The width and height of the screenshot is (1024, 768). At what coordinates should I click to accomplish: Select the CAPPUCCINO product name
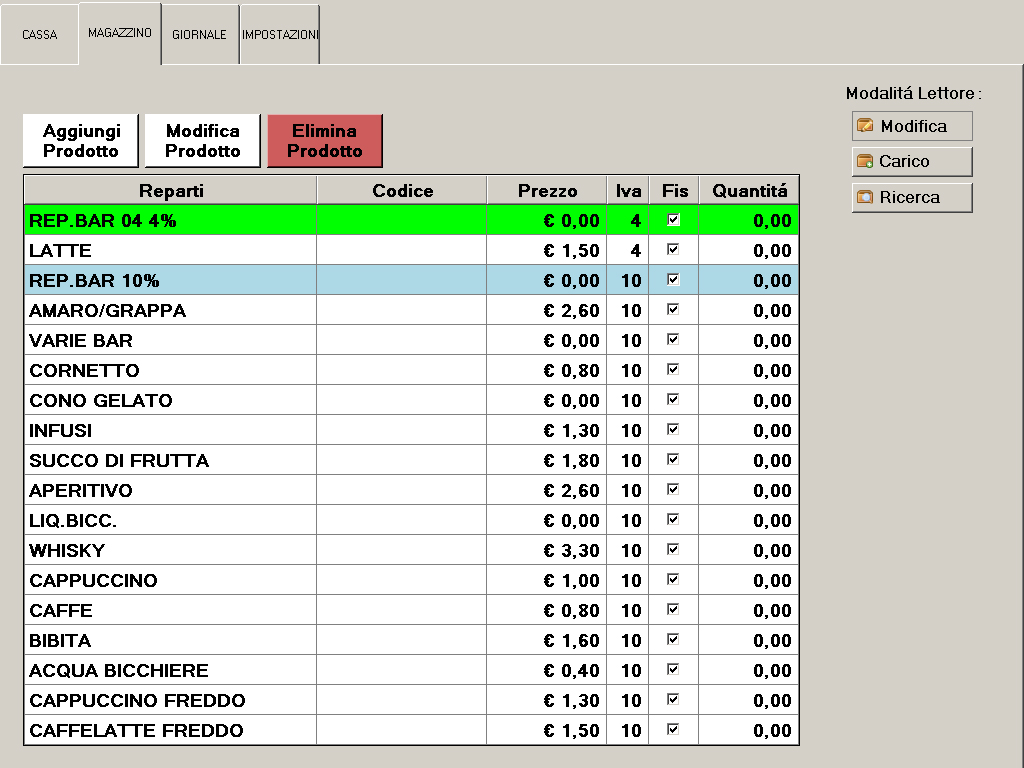(93, 581)
